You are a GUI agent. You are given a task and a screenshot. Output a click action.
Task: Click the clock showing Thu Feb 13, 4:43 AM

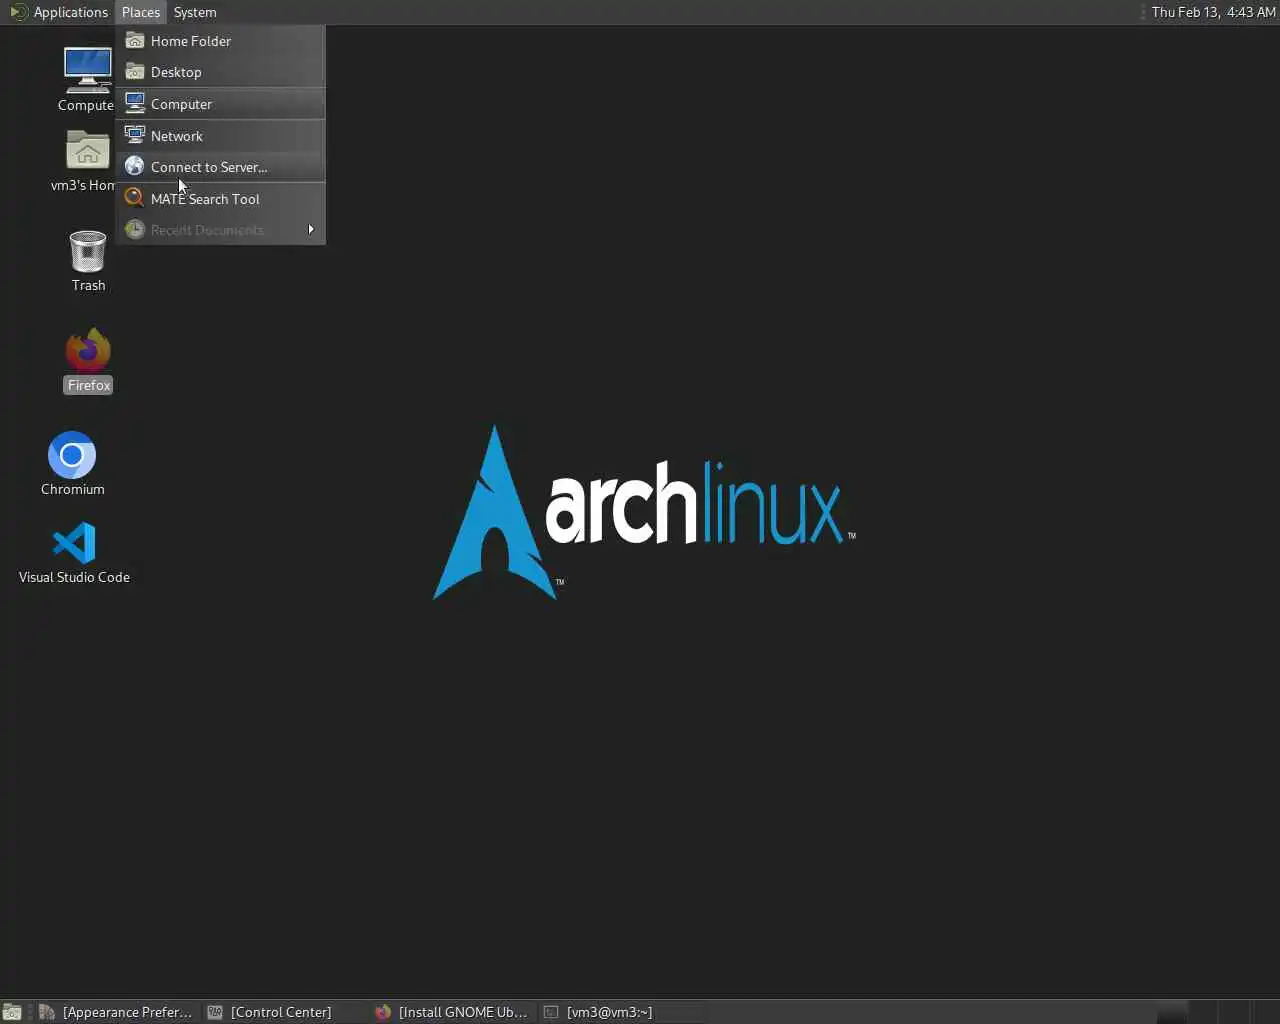click(1213, 12)
